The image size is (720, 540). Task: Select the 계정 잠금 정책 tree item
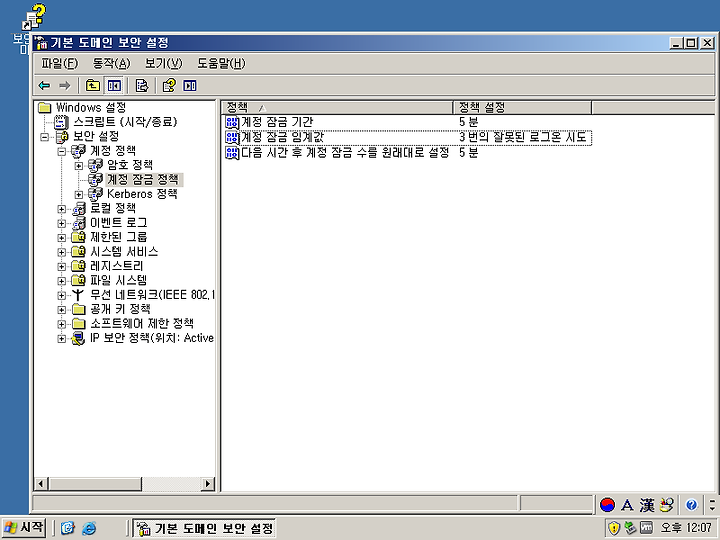click(144, 180)
